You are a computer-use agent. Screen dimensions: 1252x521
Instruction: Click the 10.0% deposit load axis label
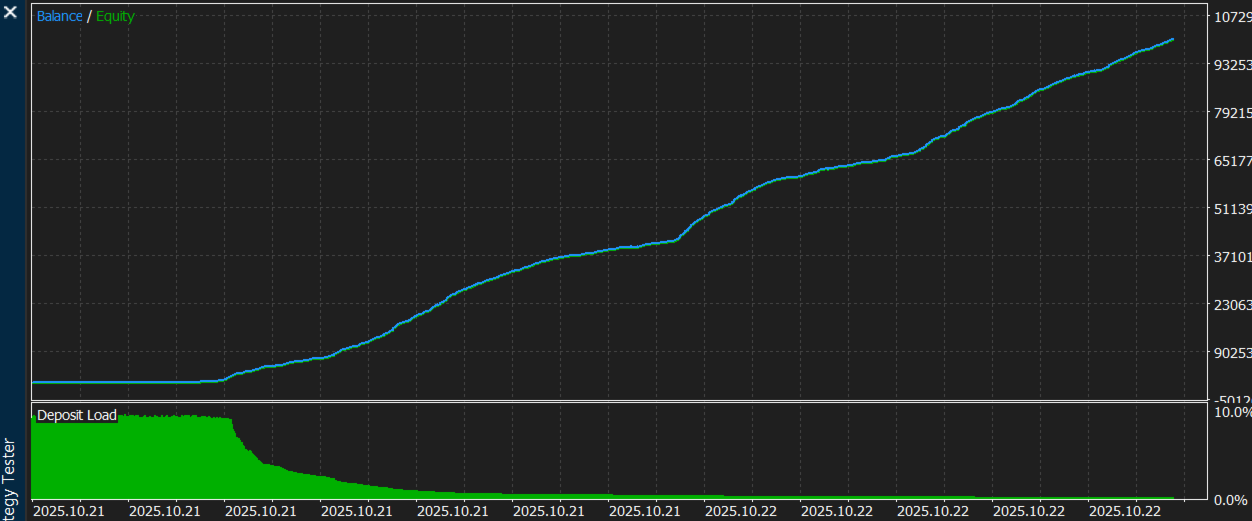(x=1232, y=411)
